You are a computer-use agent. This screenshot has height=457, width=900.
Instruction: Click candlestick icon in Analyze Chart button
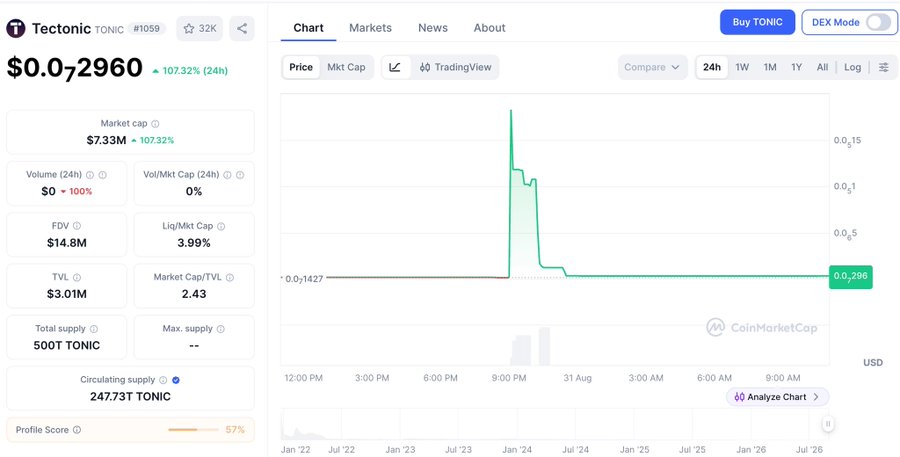[739, 397]
